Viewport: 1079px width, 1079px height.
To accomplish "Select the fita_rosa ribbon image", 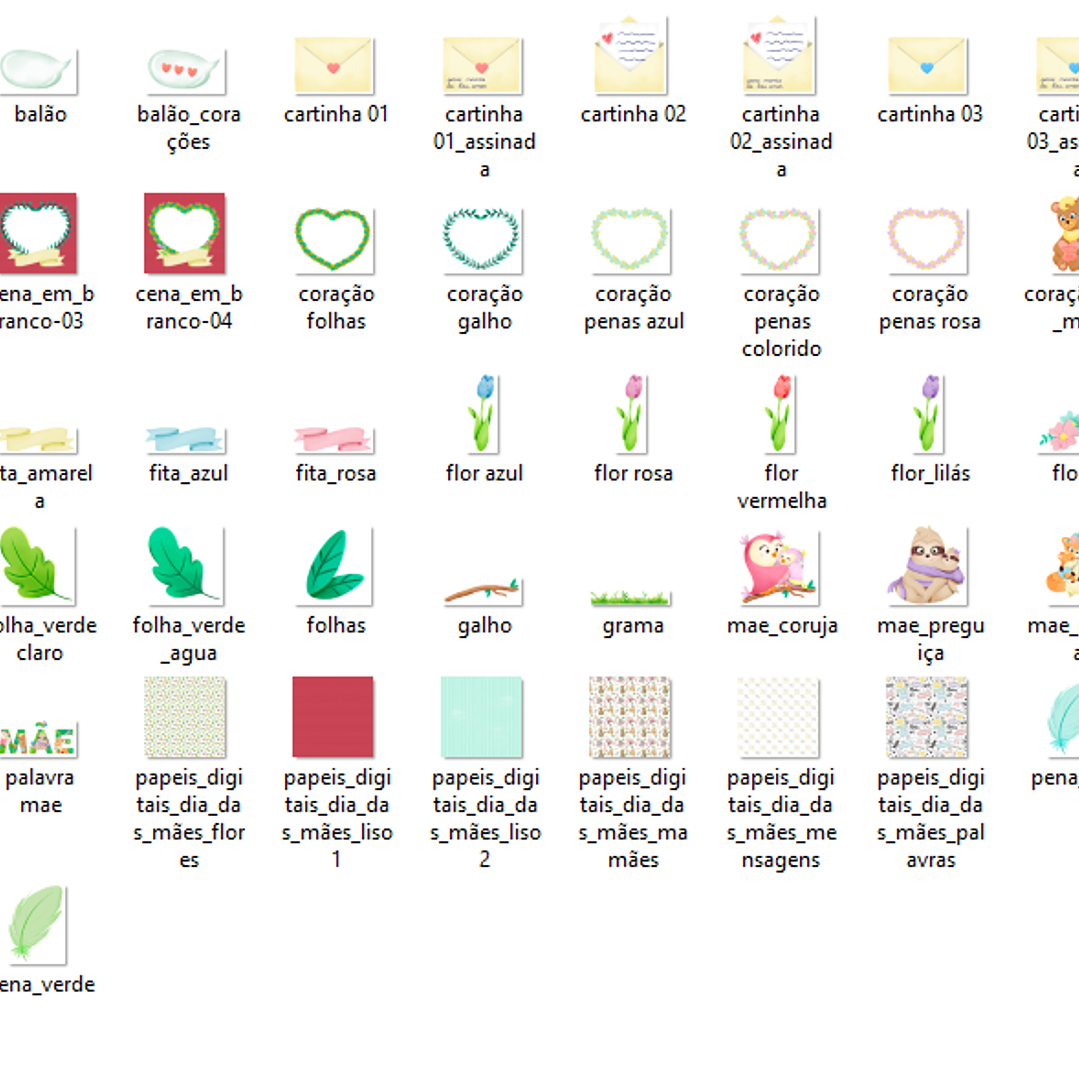I will point(335,440).
